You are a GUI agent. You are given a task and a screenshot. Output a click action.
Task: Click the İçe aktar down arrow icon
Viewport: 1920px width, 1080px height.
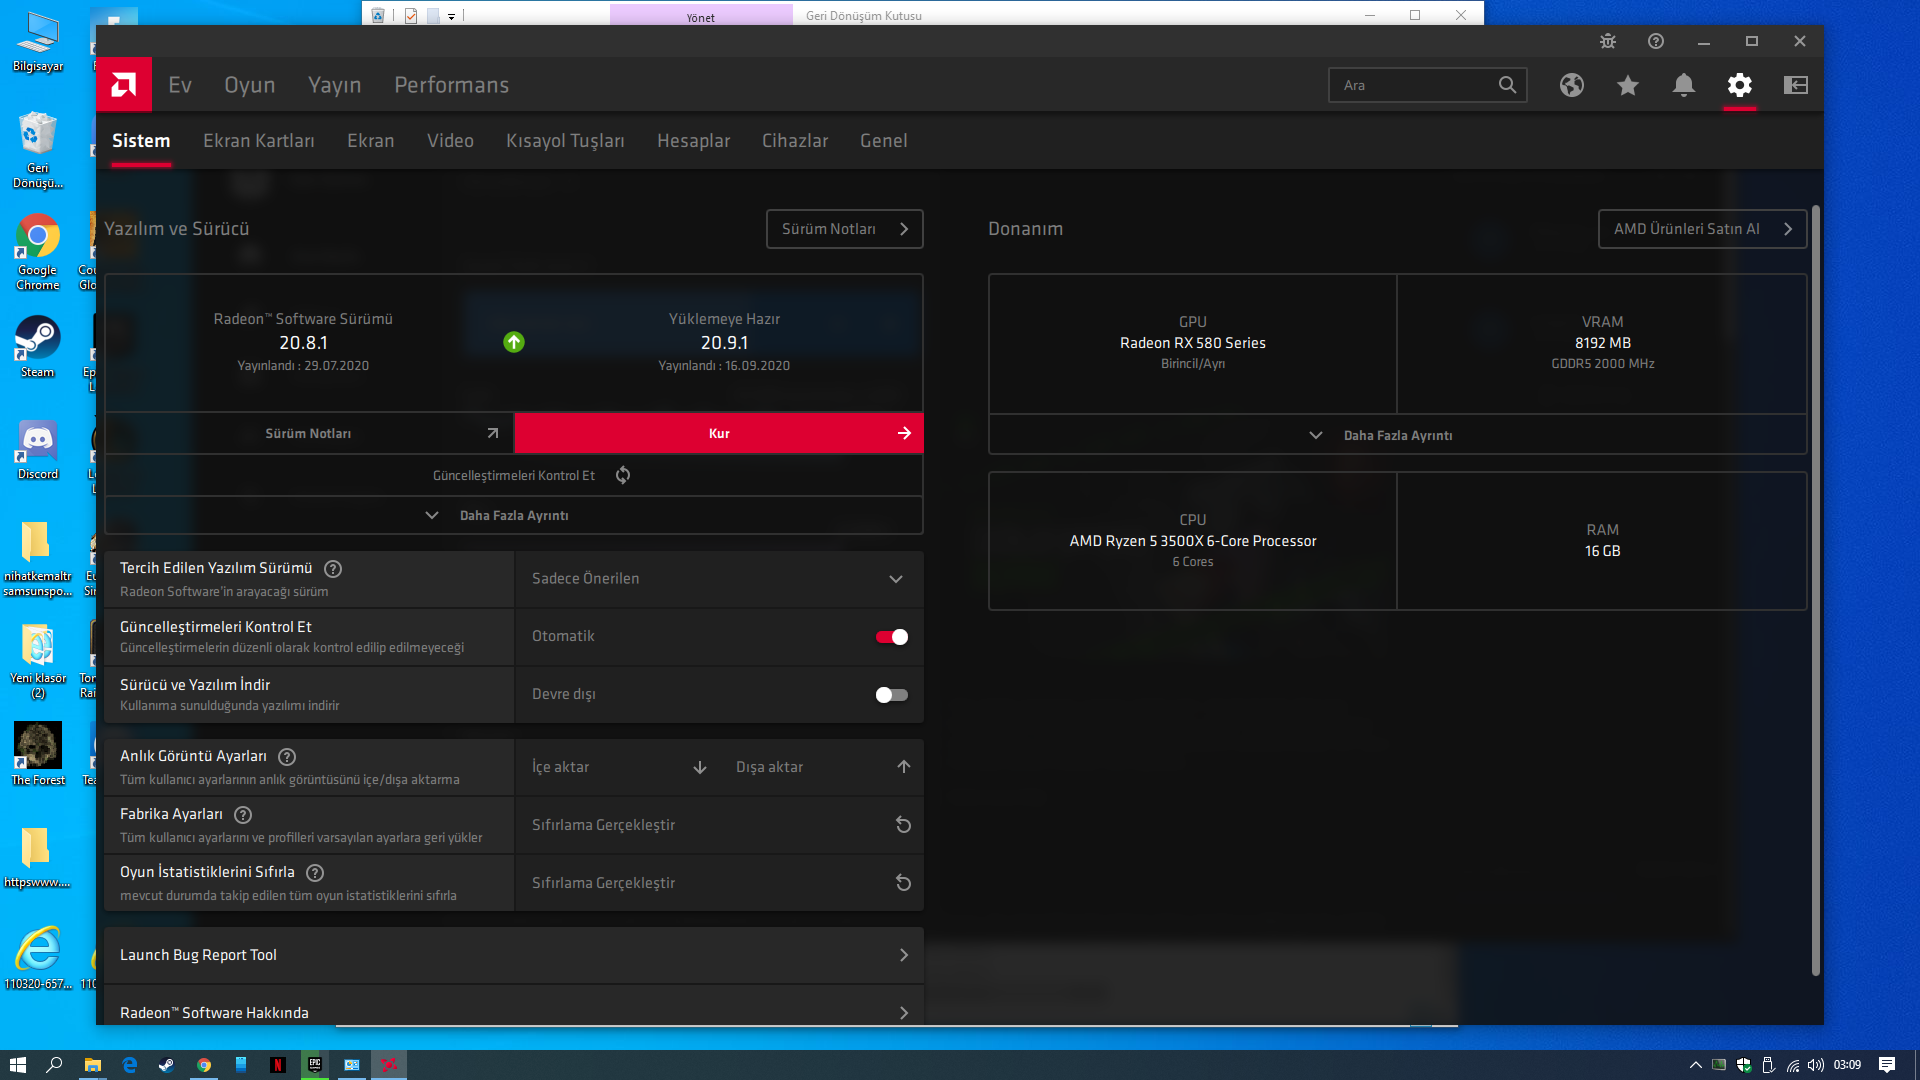tap(700, 767)
